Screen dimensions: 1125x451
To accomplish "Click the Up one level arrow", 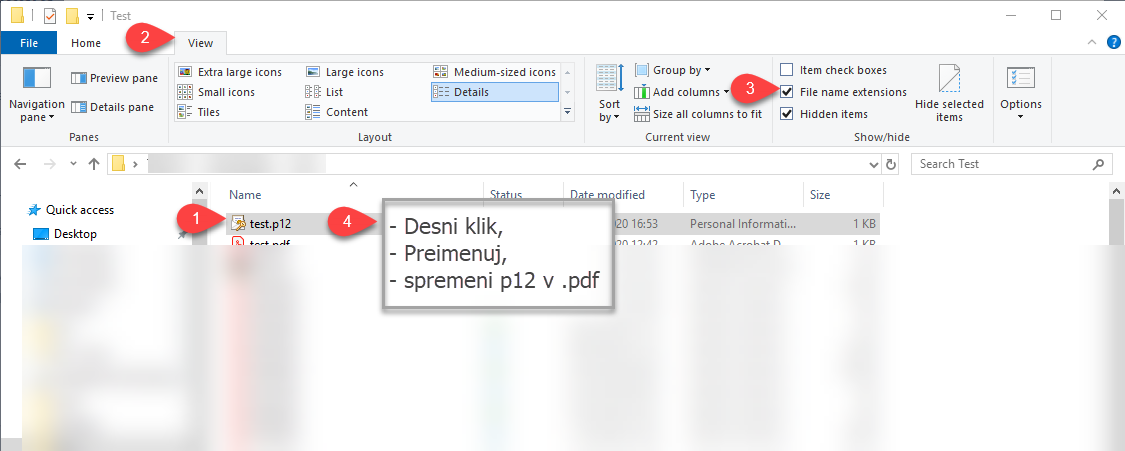I will [x=93, y=164].
